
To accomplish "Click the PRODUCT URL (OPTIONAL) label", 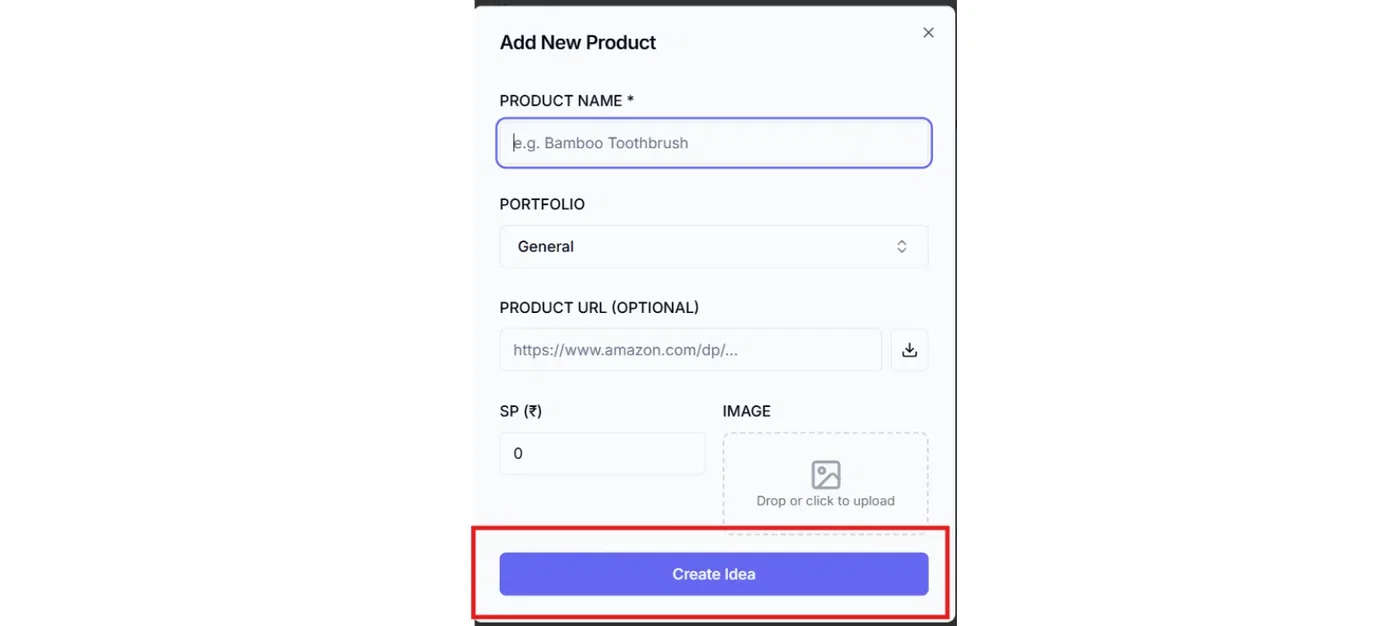I will point(599,307).
